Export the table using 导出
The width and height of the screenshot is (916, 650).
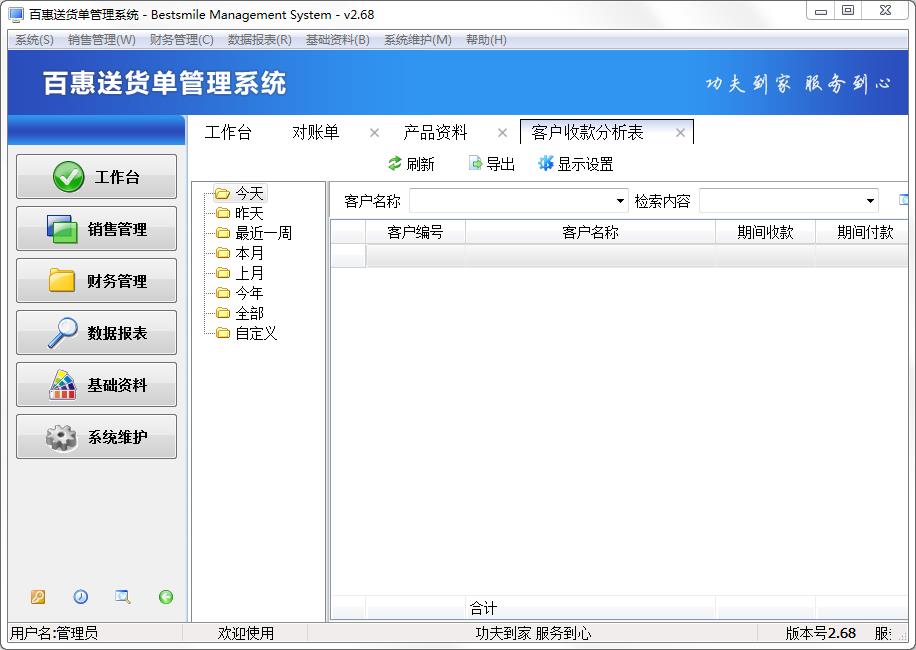[491, 164]
